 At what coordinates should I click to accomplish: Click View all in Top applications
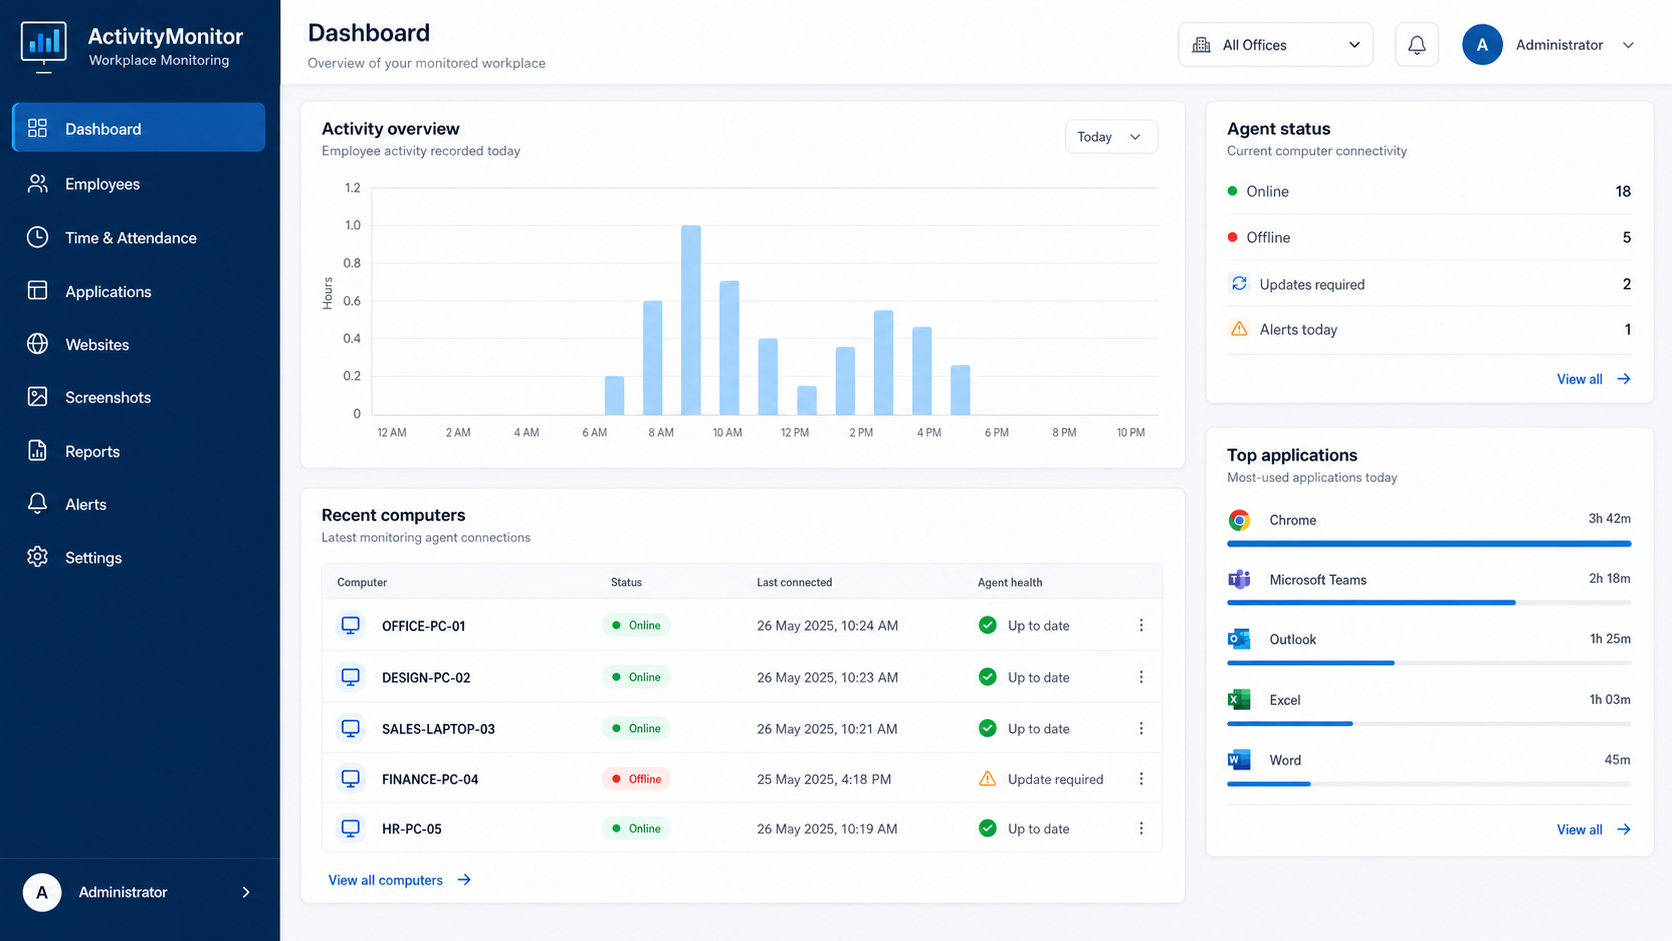pos(1593,829)
